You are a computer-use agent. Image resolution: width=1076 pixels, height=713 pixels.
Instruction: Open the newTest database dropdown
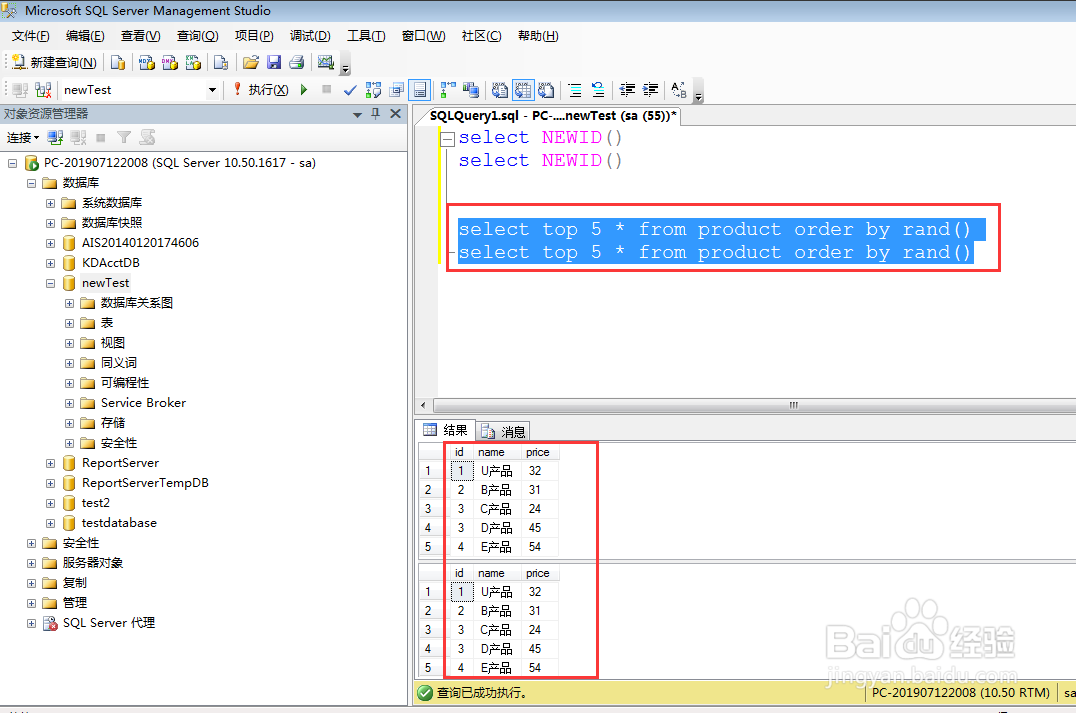click(x=212, y=90)
